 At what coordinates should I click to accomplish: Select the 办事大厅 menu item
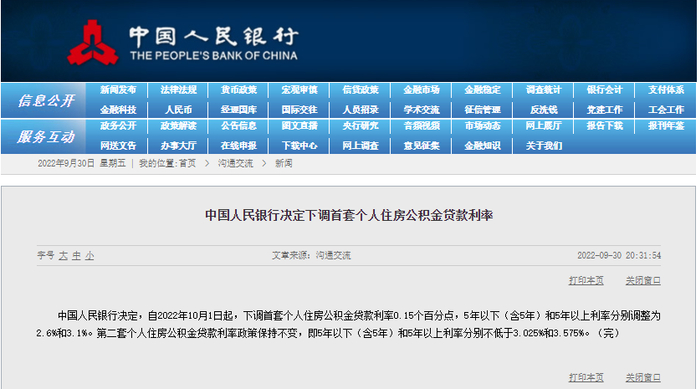[179, 146]
